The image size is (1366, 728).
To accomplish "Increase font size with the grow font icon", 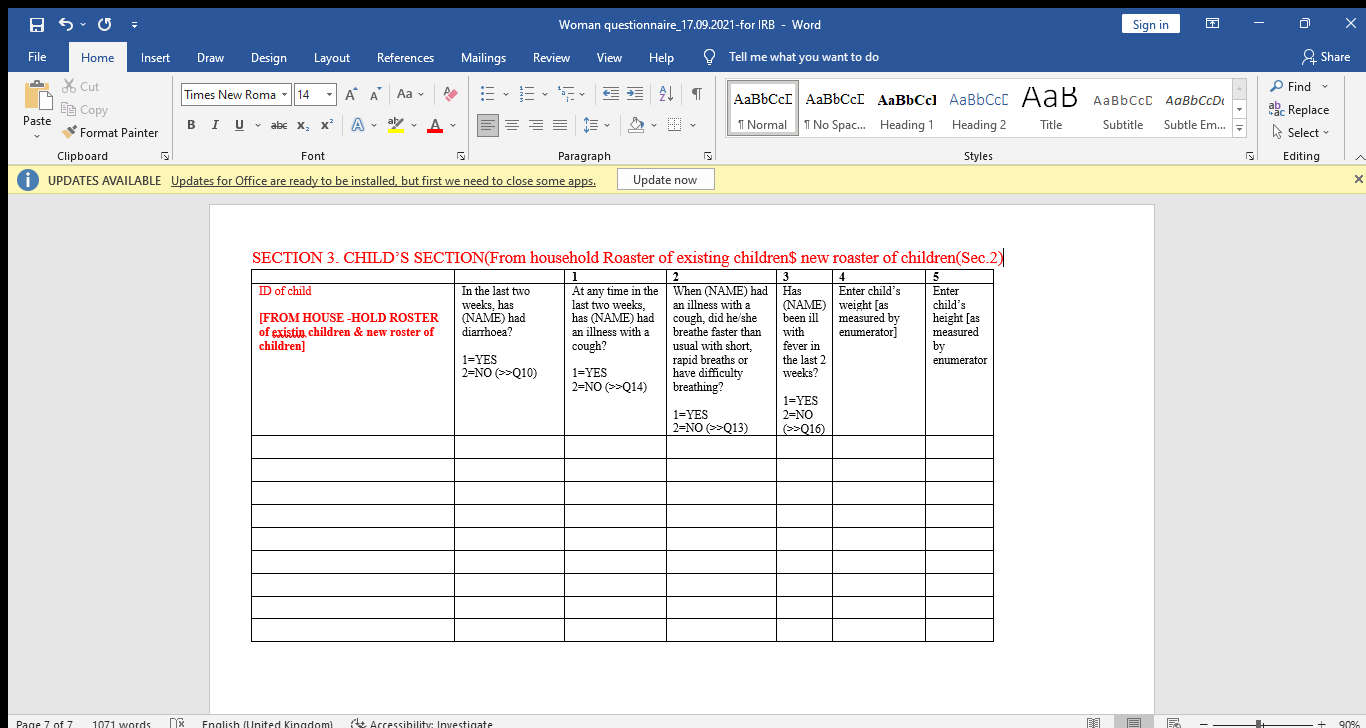I will (x=351, y=94).
